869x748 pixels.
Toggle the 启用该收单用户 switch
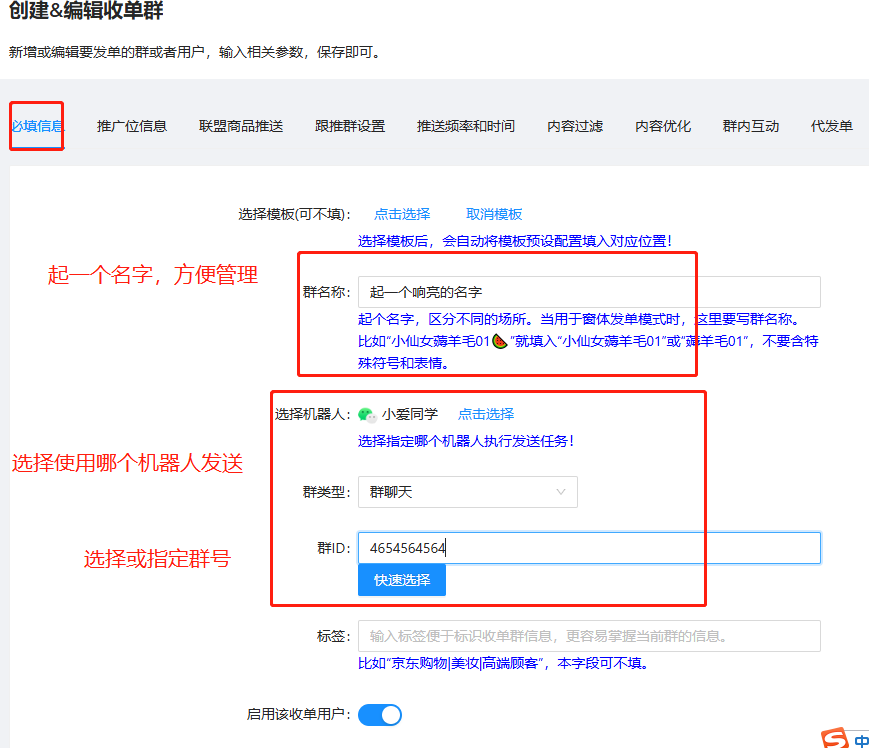379,715
